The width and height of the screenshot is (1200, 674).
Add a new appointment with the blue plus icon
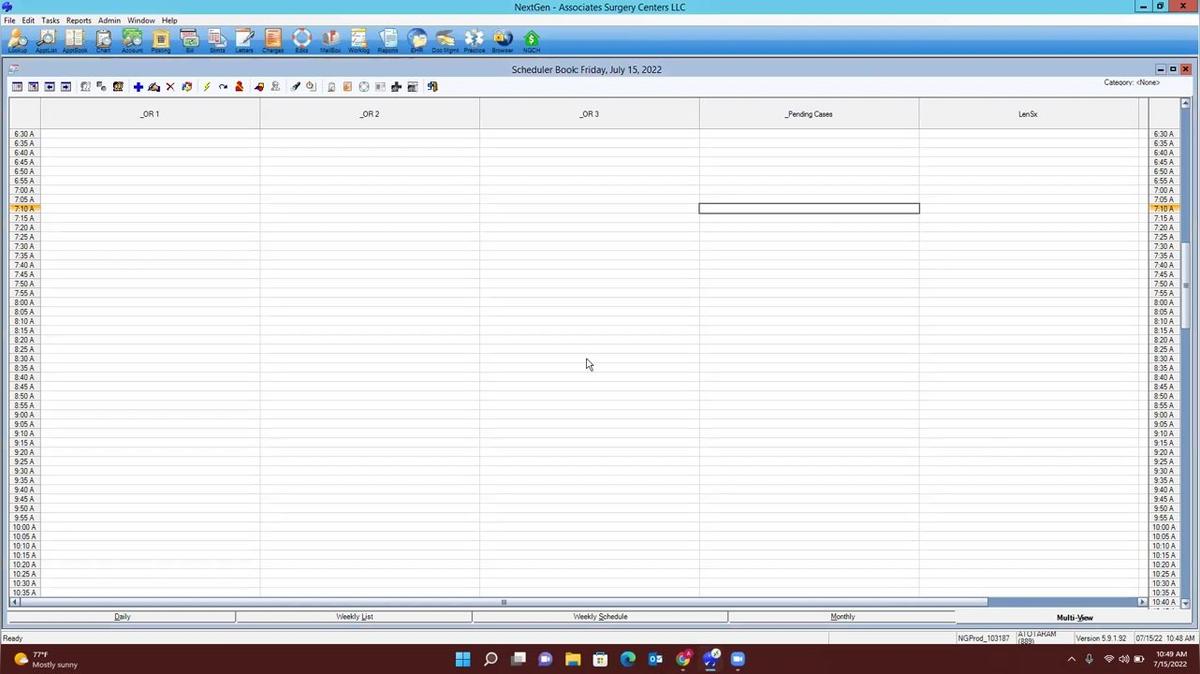point(138,86)
